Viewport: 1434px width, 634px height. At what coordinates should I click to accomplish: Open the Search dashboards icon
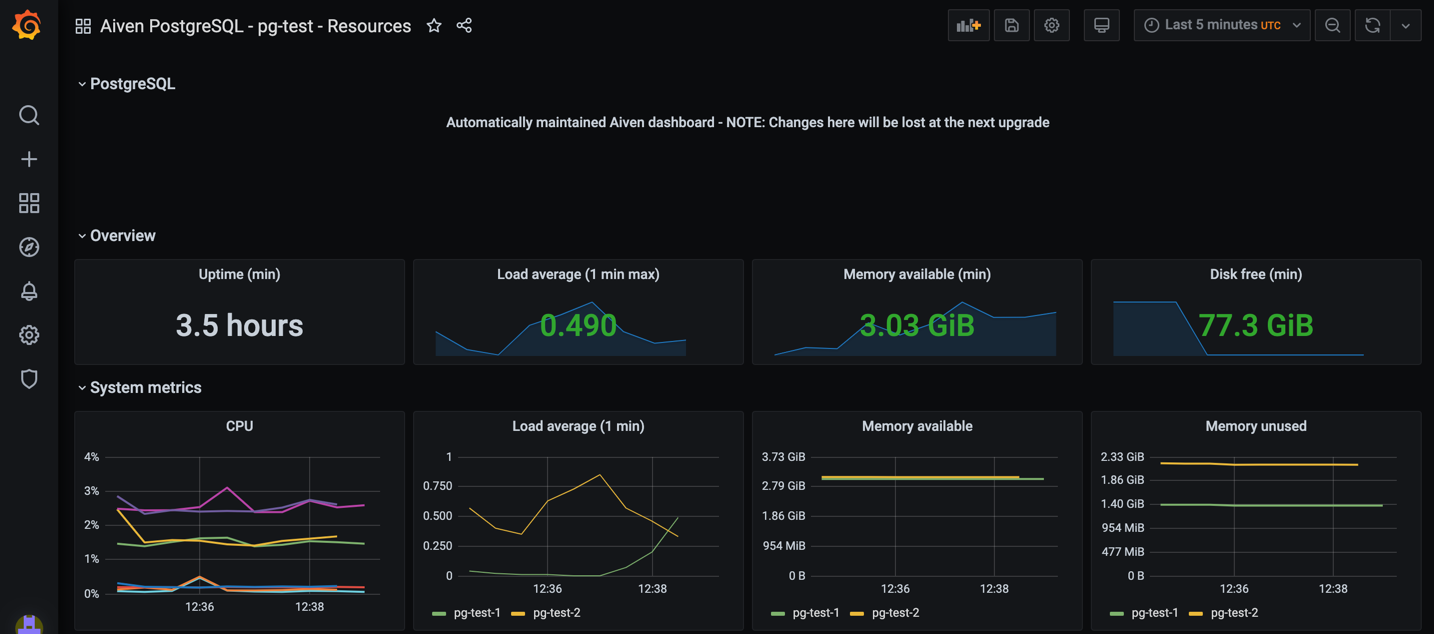coord(29,114)
